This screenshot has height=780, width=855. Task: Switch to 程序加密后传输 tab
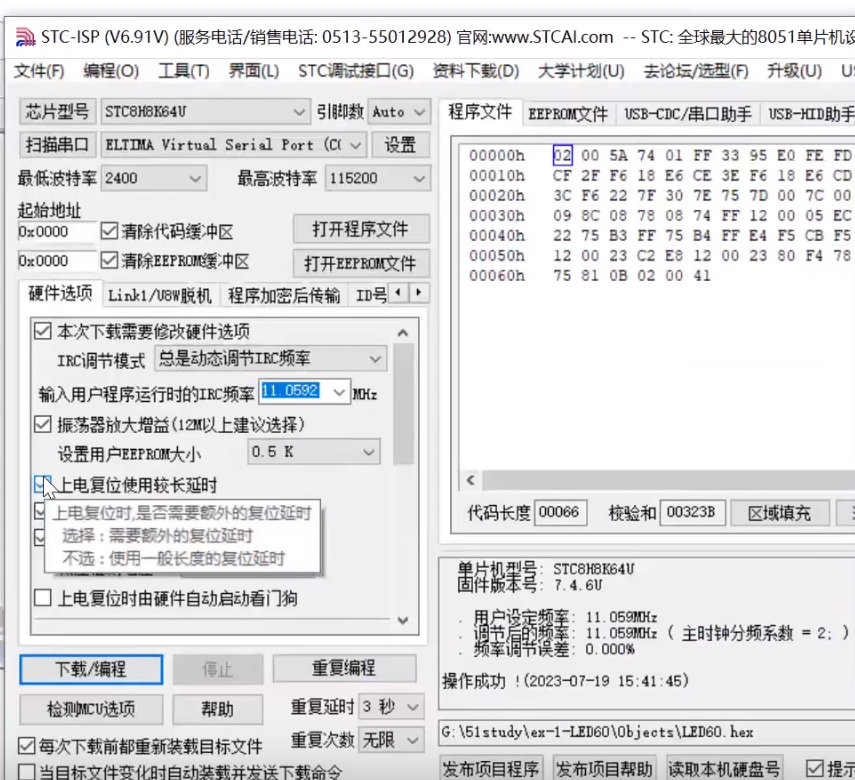pyautogui.click(x=284, y=296)
